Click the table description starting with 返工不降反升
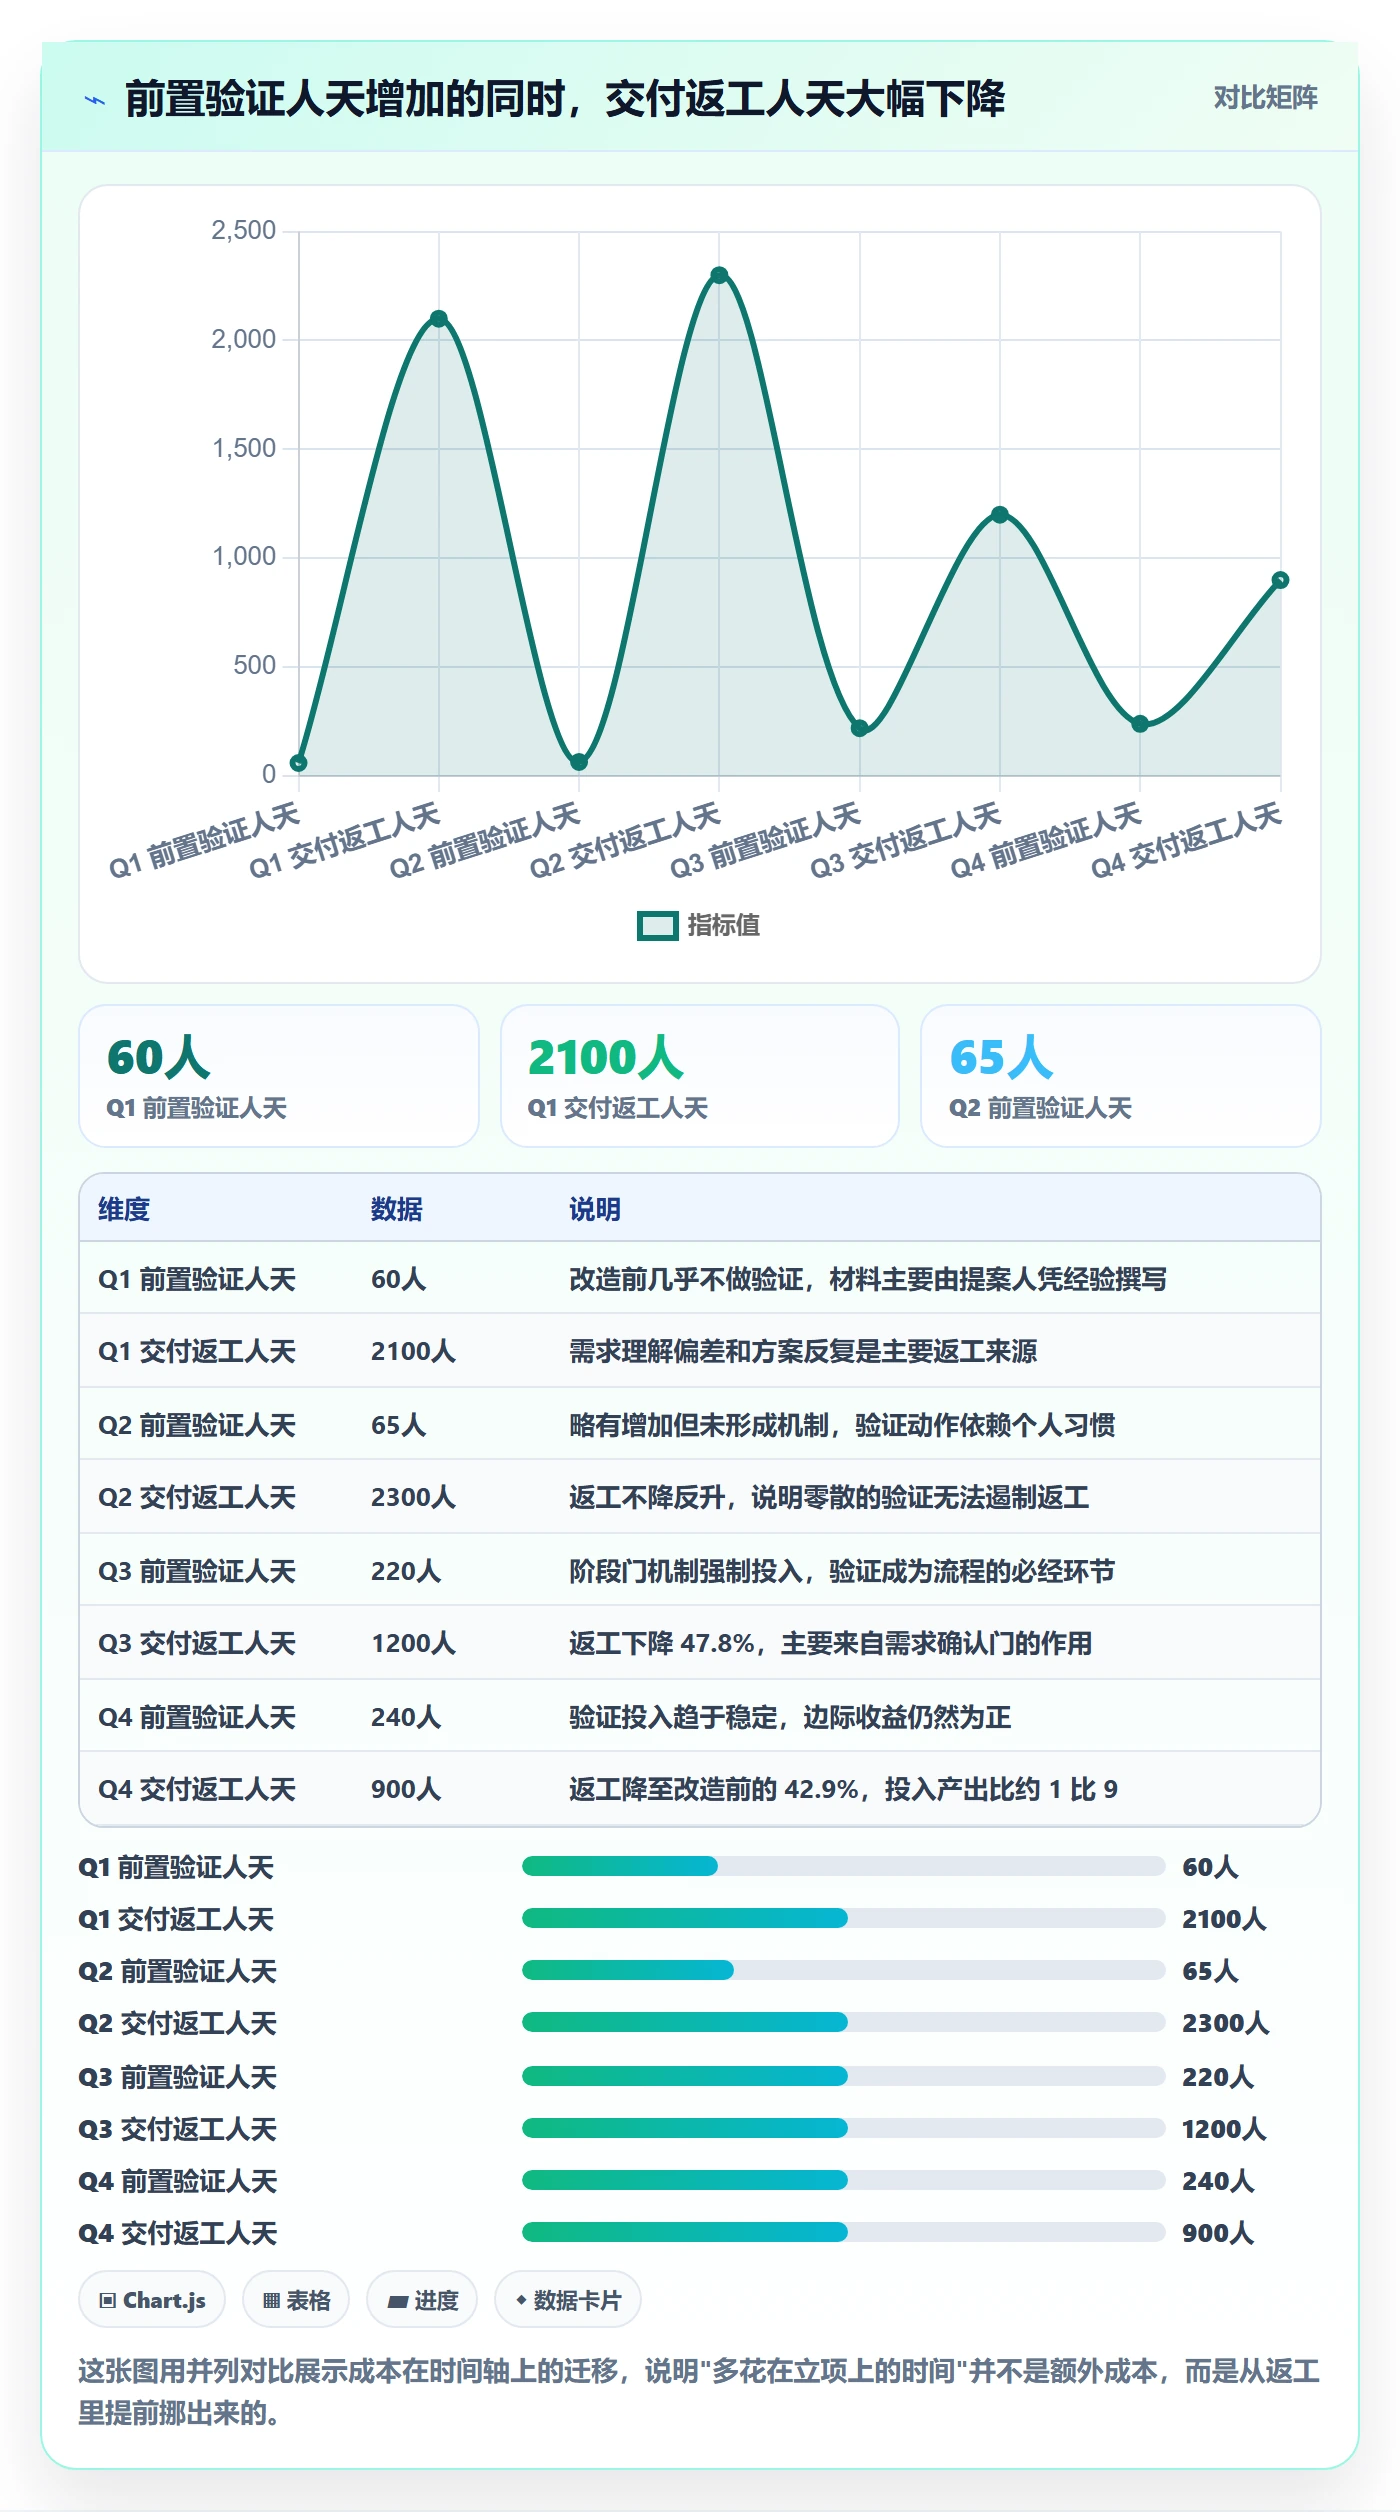The height and width of the screenshot is (2512, 1400). click(829, 1497)
